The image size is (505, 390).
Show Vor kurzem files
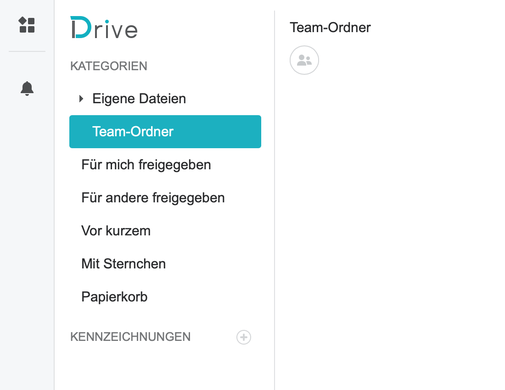pos(116,231)
